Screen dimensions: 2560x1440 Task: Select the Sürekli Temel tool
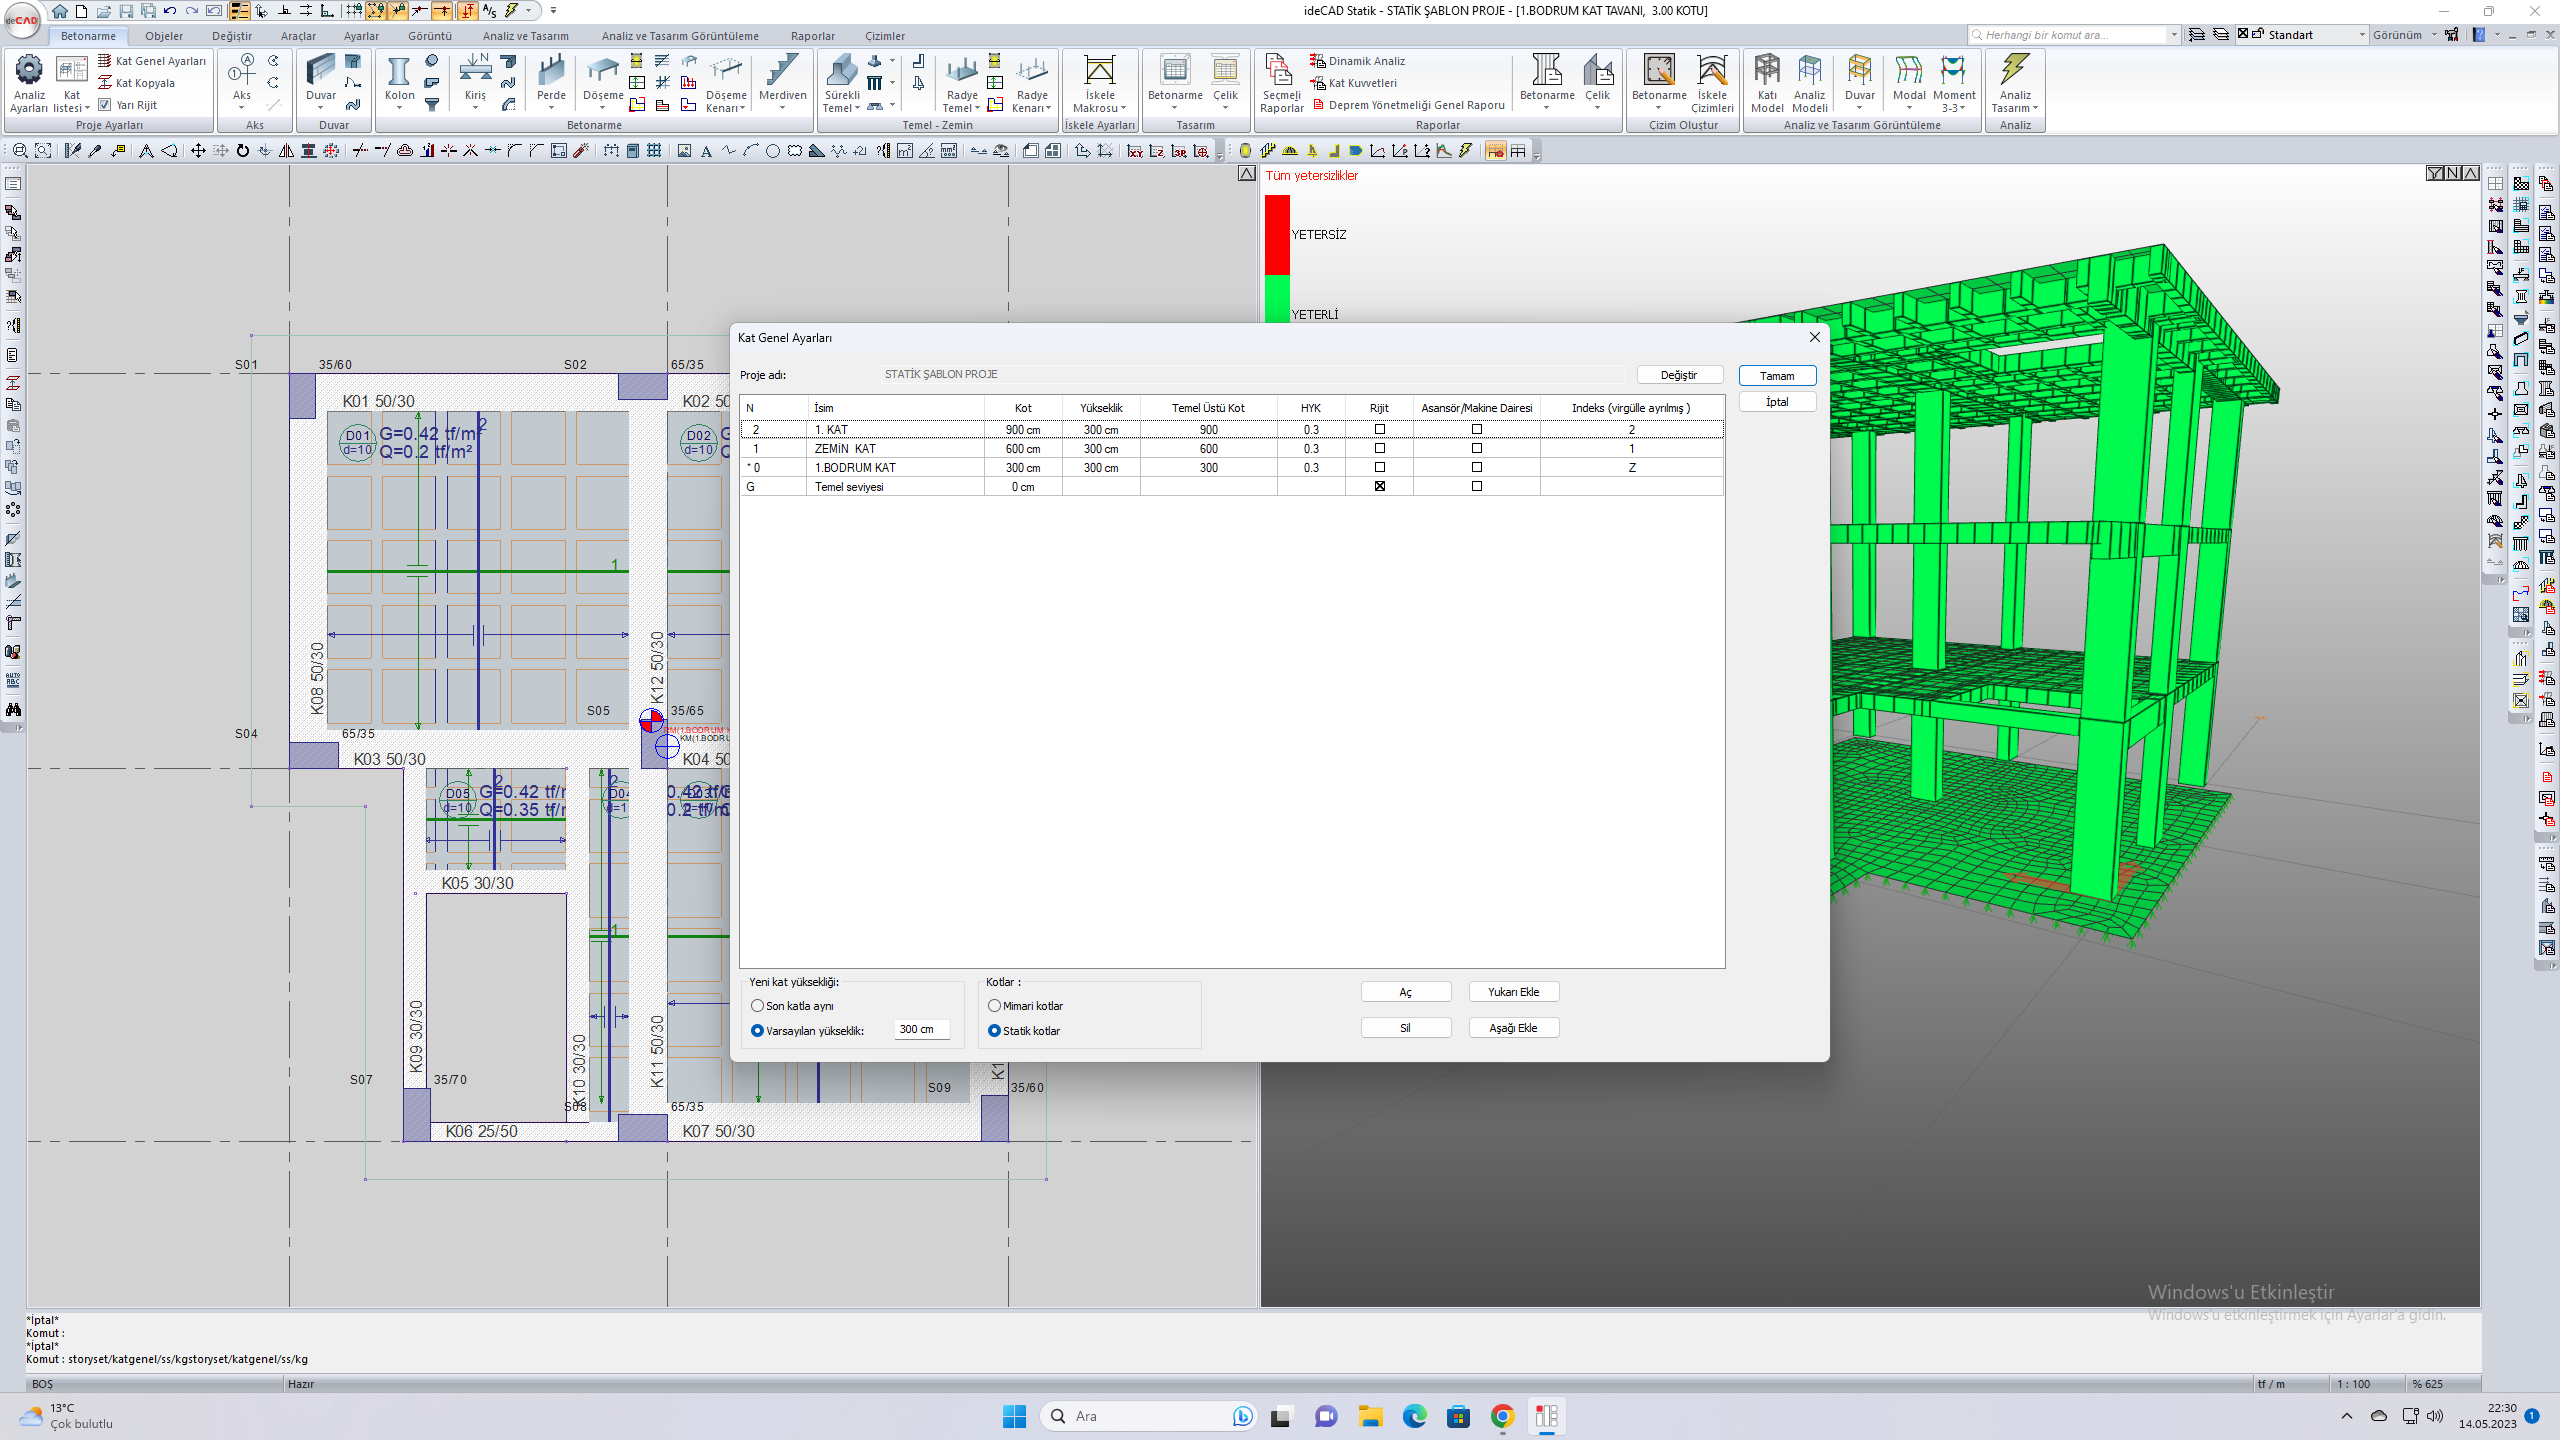841,83
